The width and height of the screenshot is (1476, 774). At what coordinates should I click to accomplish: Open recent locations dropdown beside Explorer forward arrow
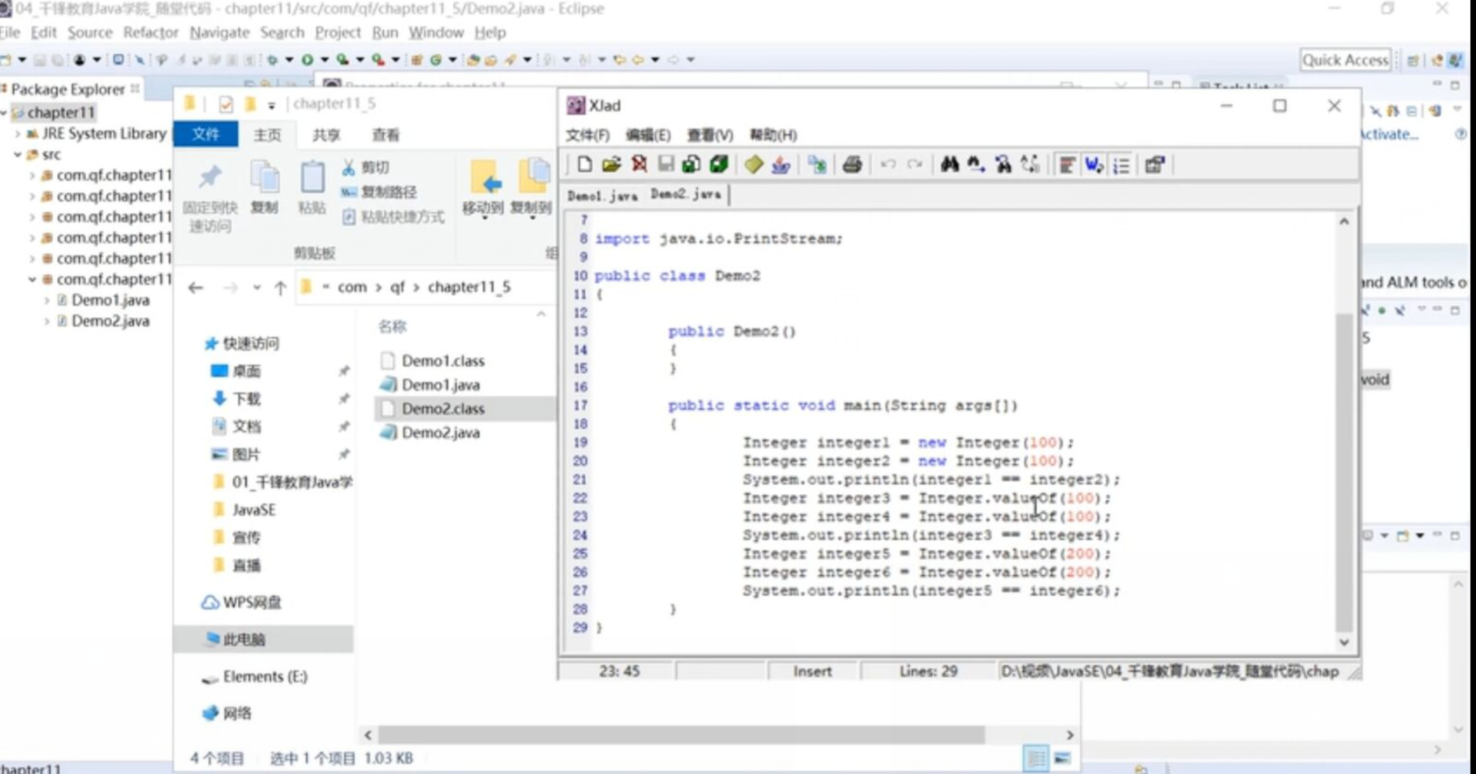(x=257, y=288)
